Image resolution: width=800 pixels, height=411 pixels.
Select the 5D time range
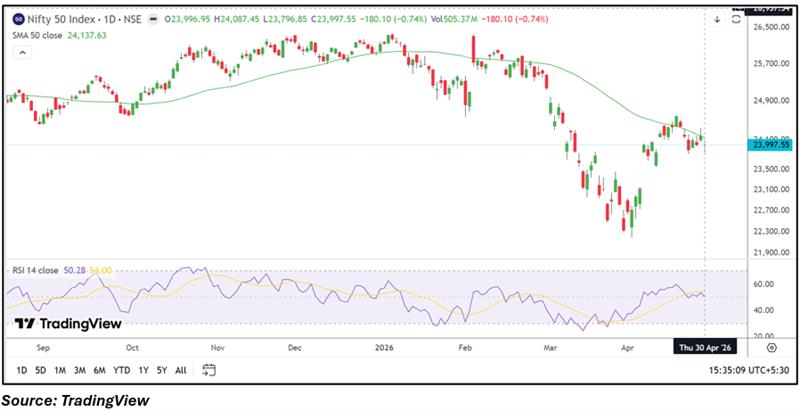41,370
